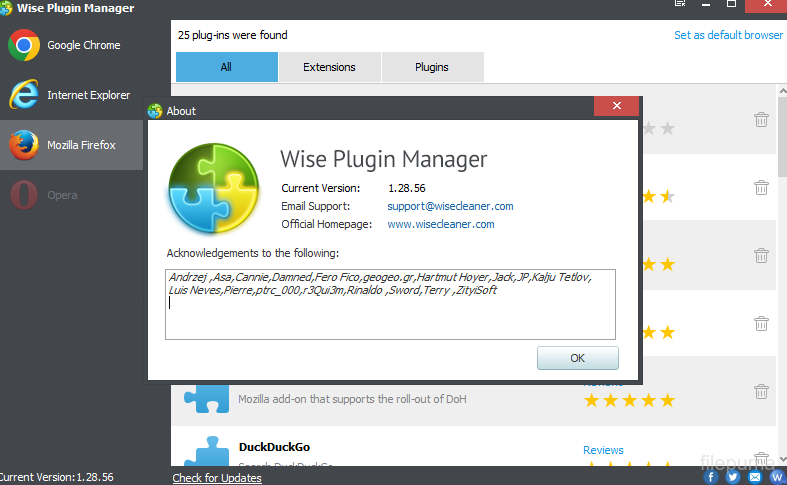Click the 'Current Version:1.28.56' status bar text
The height and width of the screenshot is (485, 787).
(x=57, y=477)
